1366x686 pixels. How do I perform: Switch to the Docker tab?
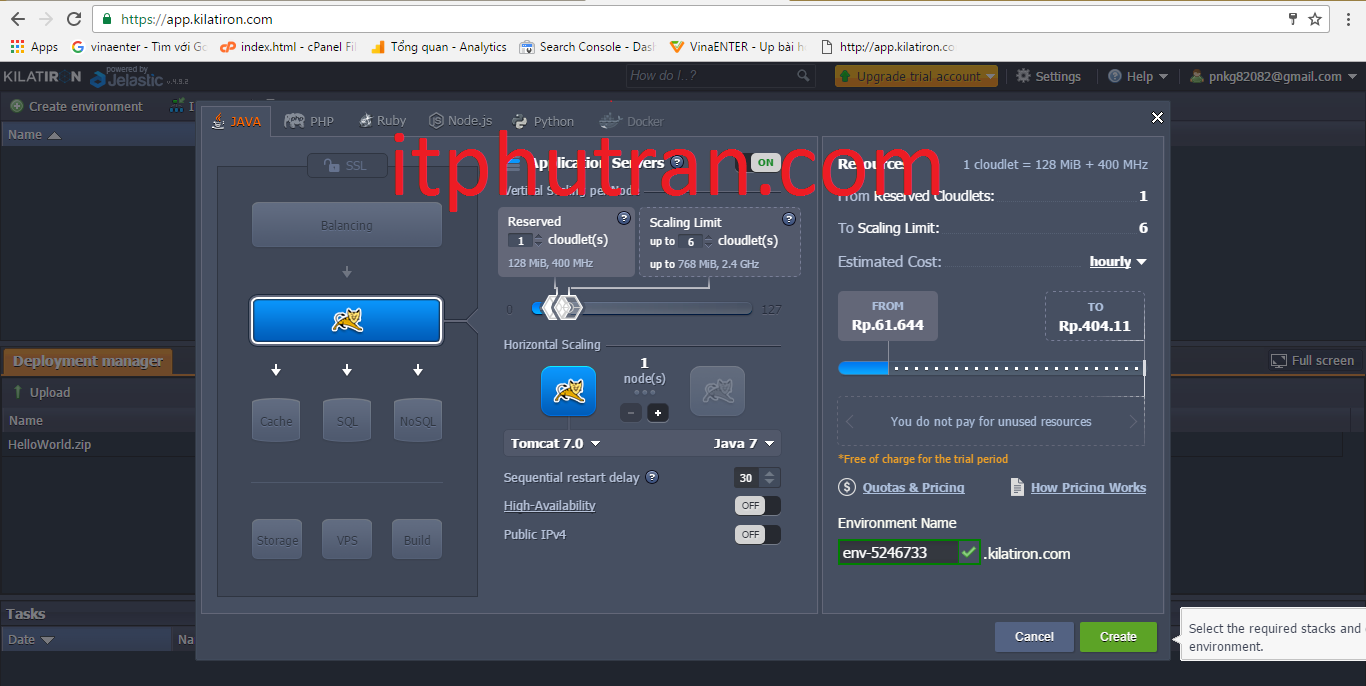tap(631, 121)
